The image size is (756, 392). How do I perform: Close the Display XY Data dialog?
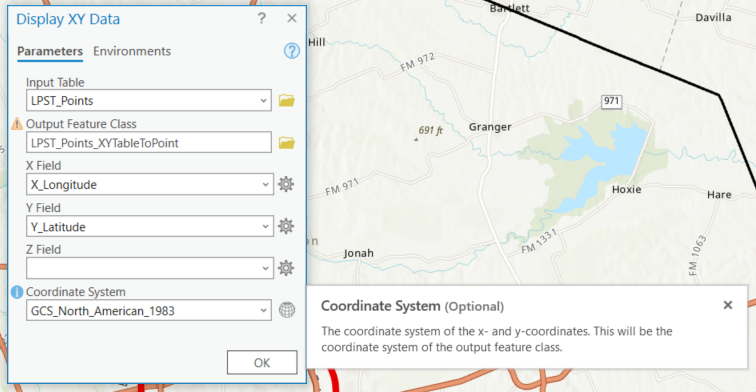(292, 18)
